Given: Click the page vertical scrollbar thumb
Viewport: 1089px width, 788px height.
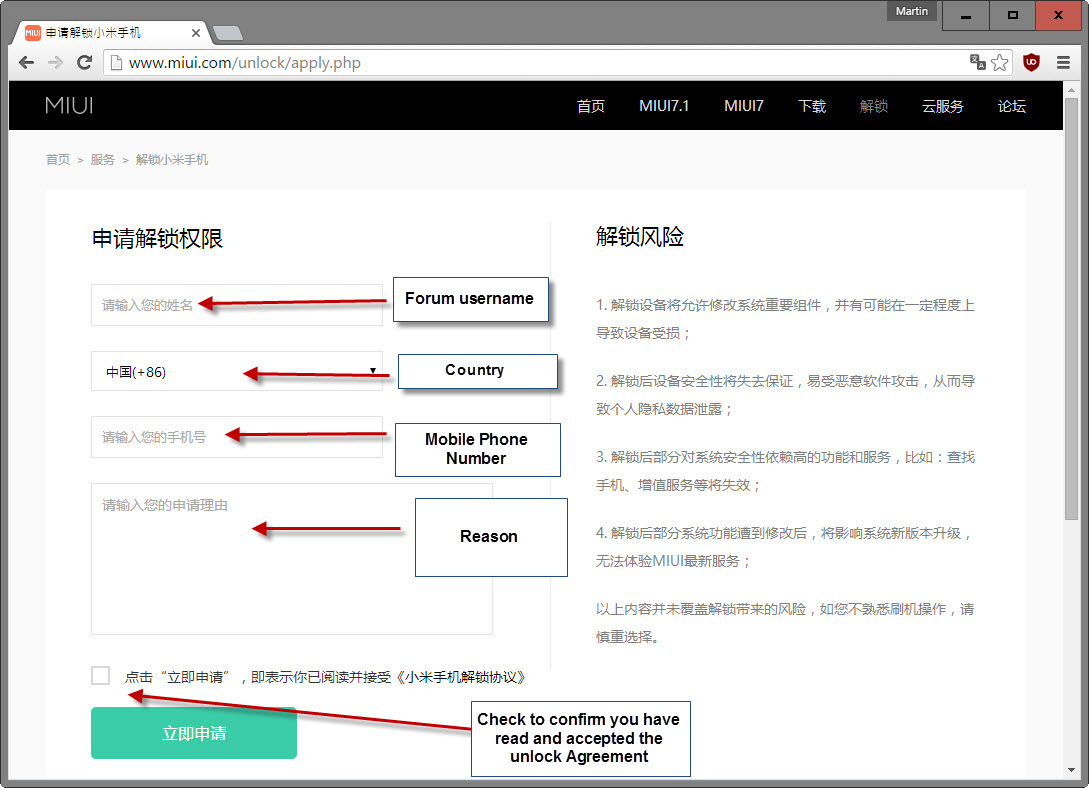Looking at the screenshot, I should (1072, 309).
